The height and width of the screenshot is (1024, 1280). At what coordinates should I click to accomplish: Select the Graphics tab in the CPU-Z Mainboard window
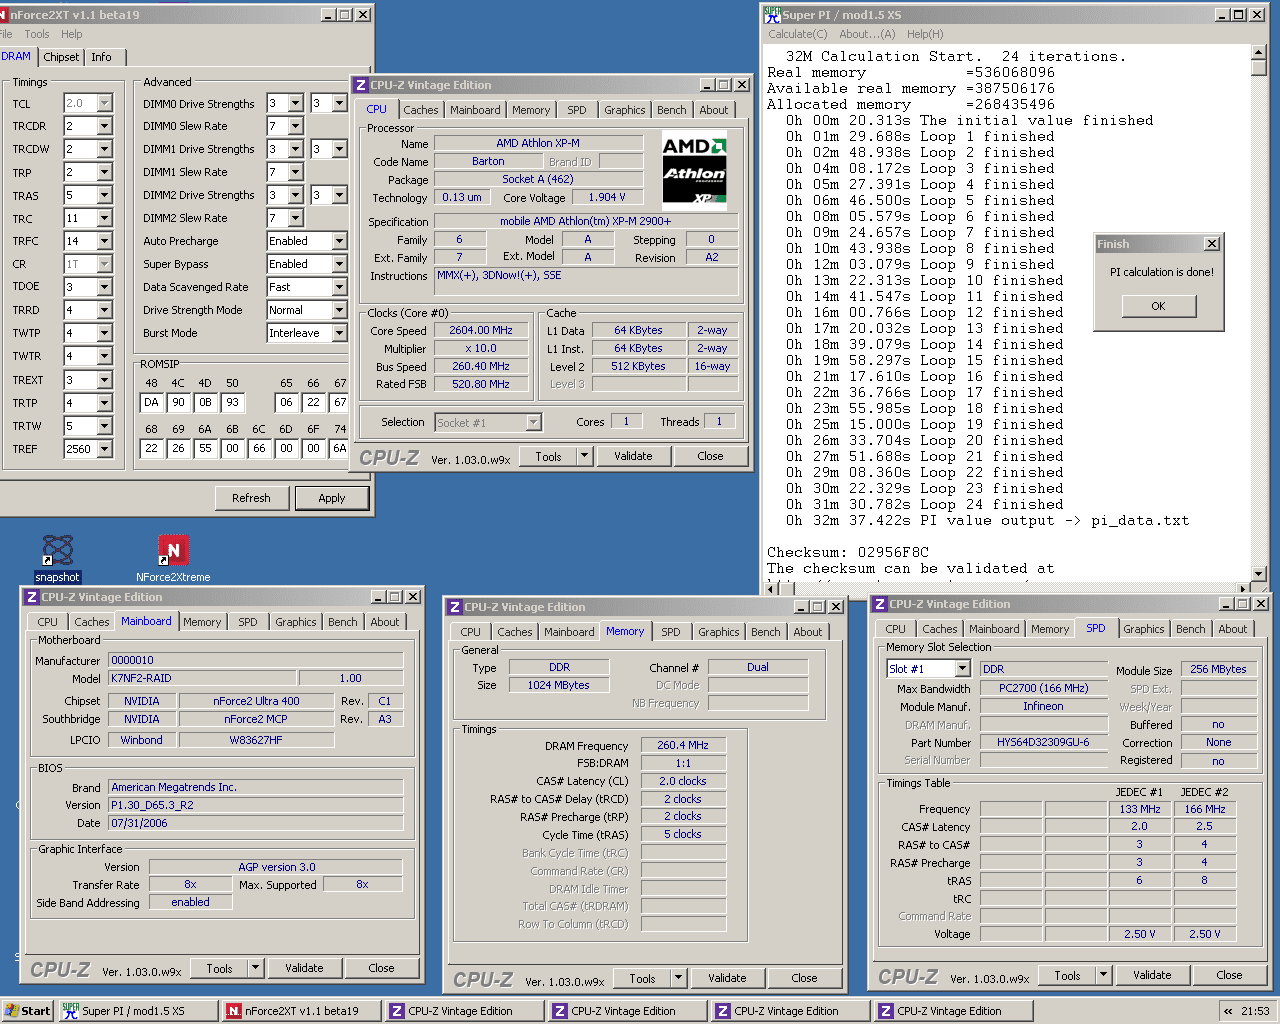tap(296, 622)
